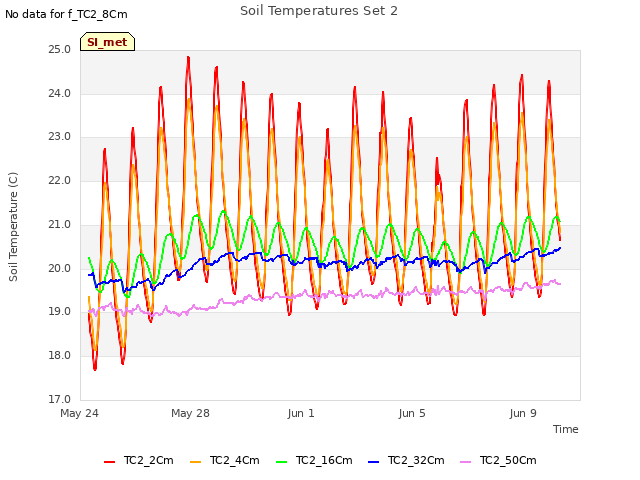The width and height of the screenshot is (640, 480).
Task: Click the 19.0 y-axis tick label
Action: click(x=60, y=312)
